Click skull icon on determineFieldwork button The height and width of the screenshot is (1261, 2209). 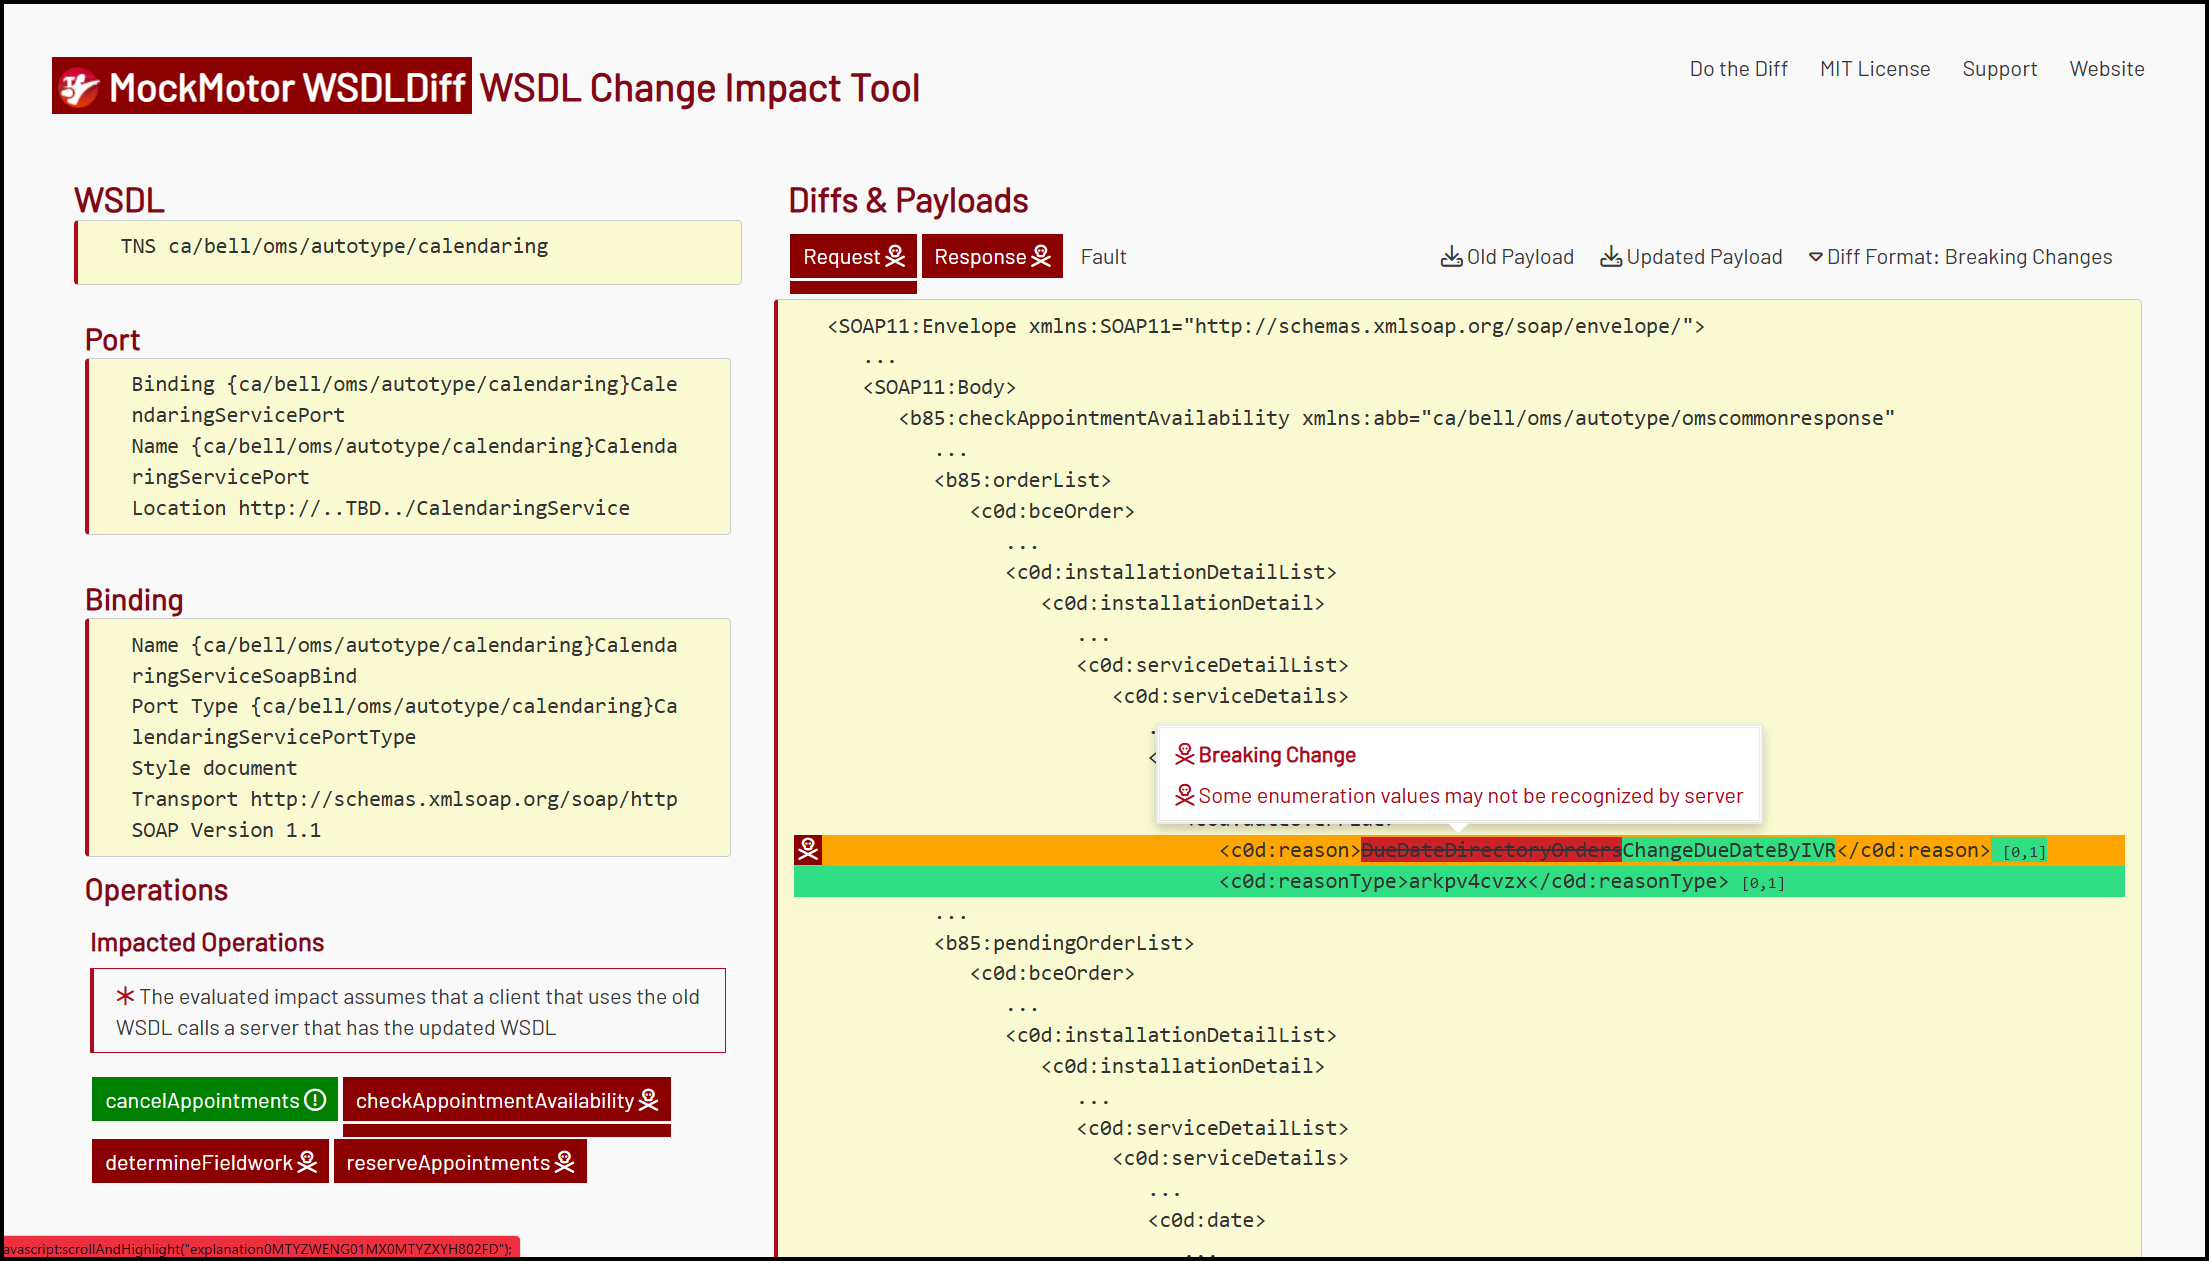pyautogui.click(x=307, y=1162)
